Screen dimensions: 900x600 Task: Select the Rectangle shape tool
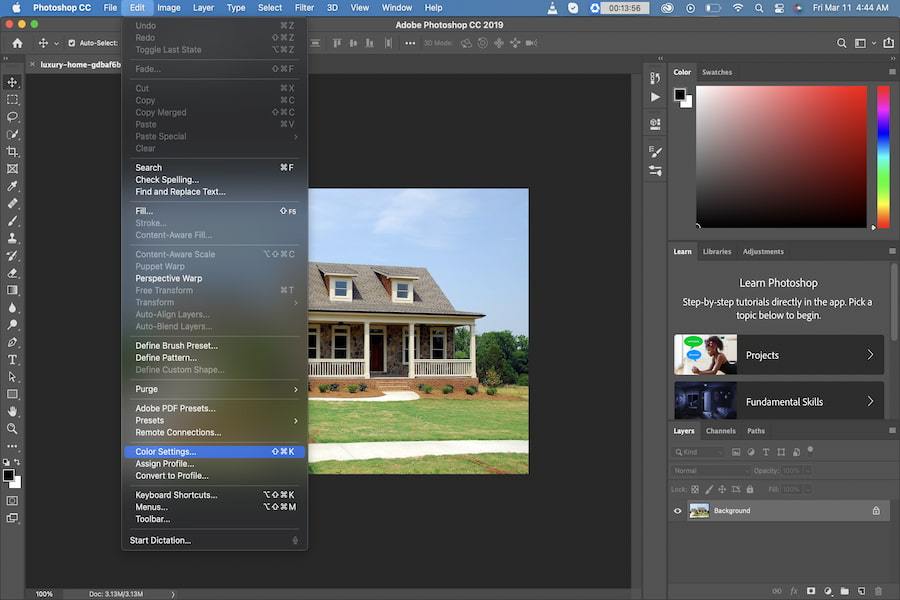pos(12,394)
